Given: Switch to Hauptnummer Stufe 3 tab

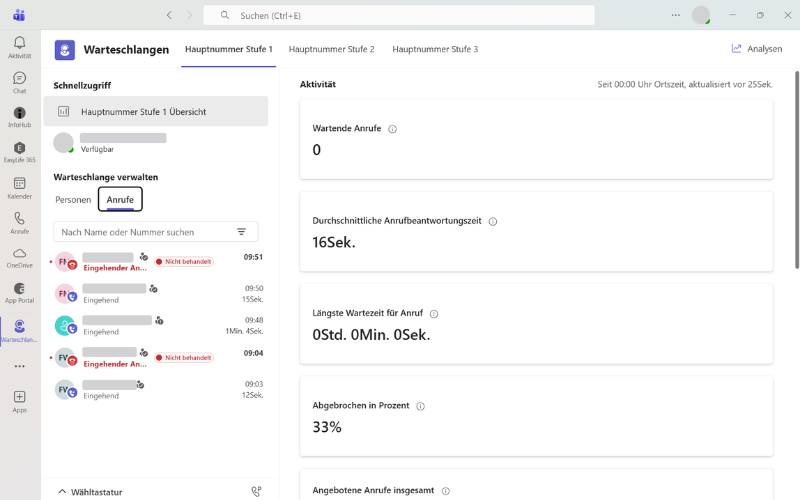Looking at the screenshot, I should 435,49.
